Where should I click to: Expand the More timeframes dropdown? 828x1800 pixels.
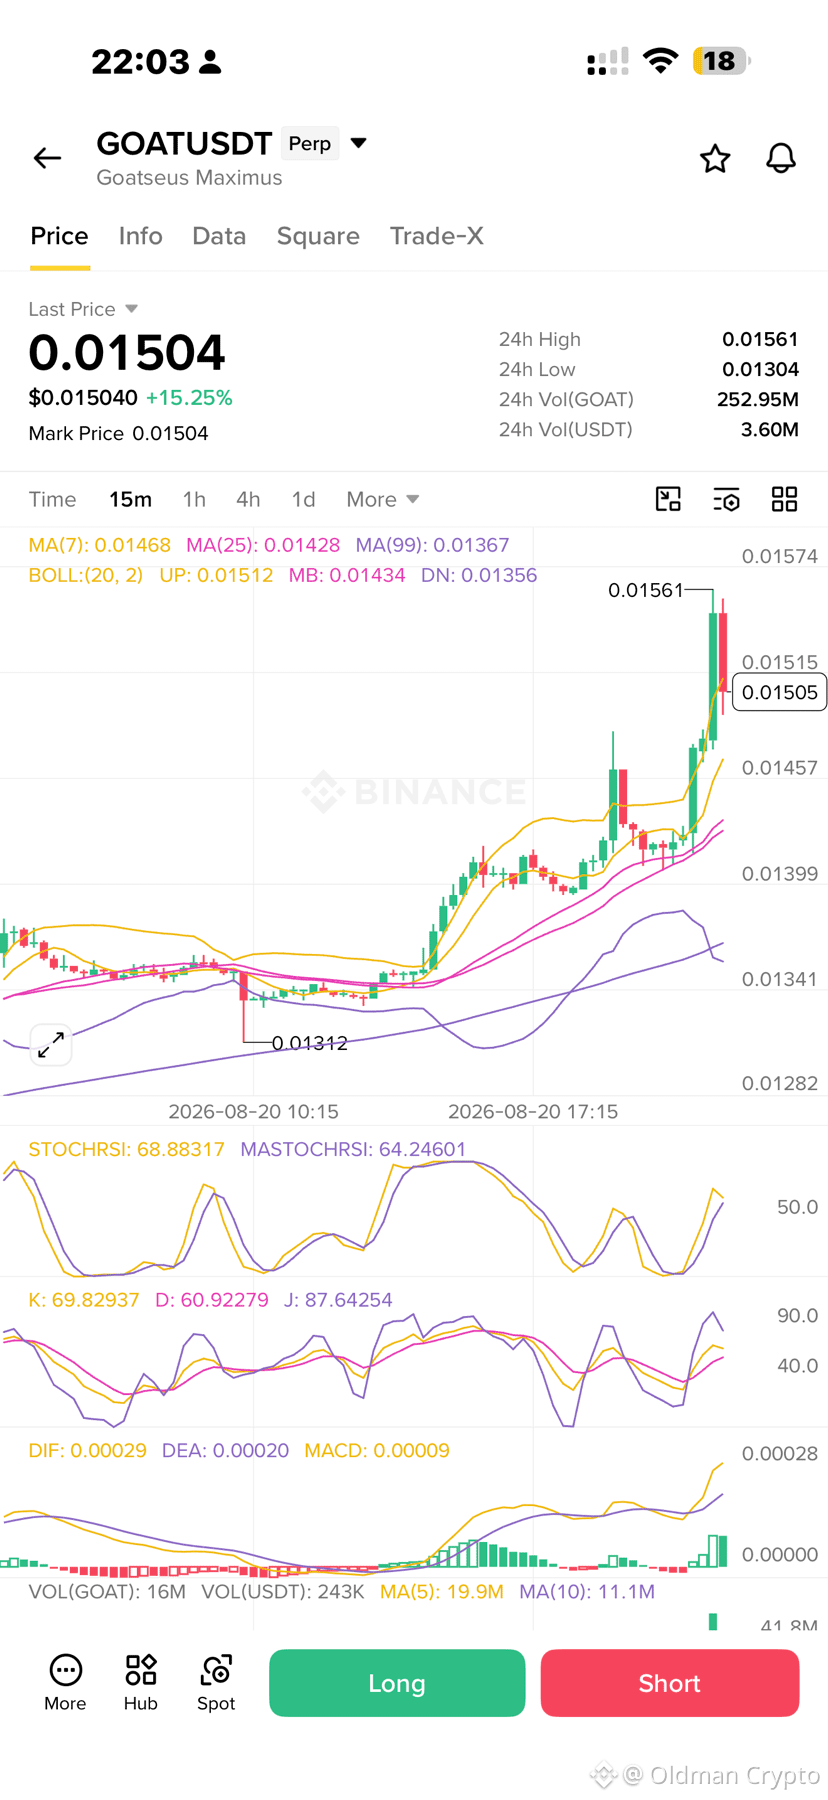(x=383, y=499)
